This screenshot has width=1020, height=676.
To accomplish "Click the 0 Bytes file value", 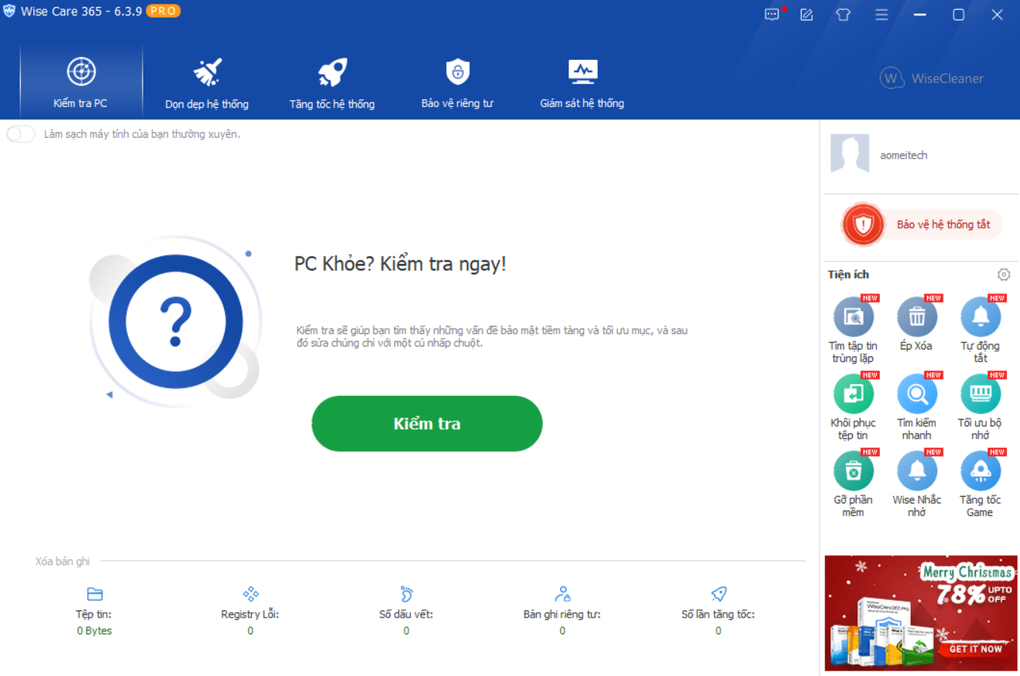I will (x=94, y=631).
